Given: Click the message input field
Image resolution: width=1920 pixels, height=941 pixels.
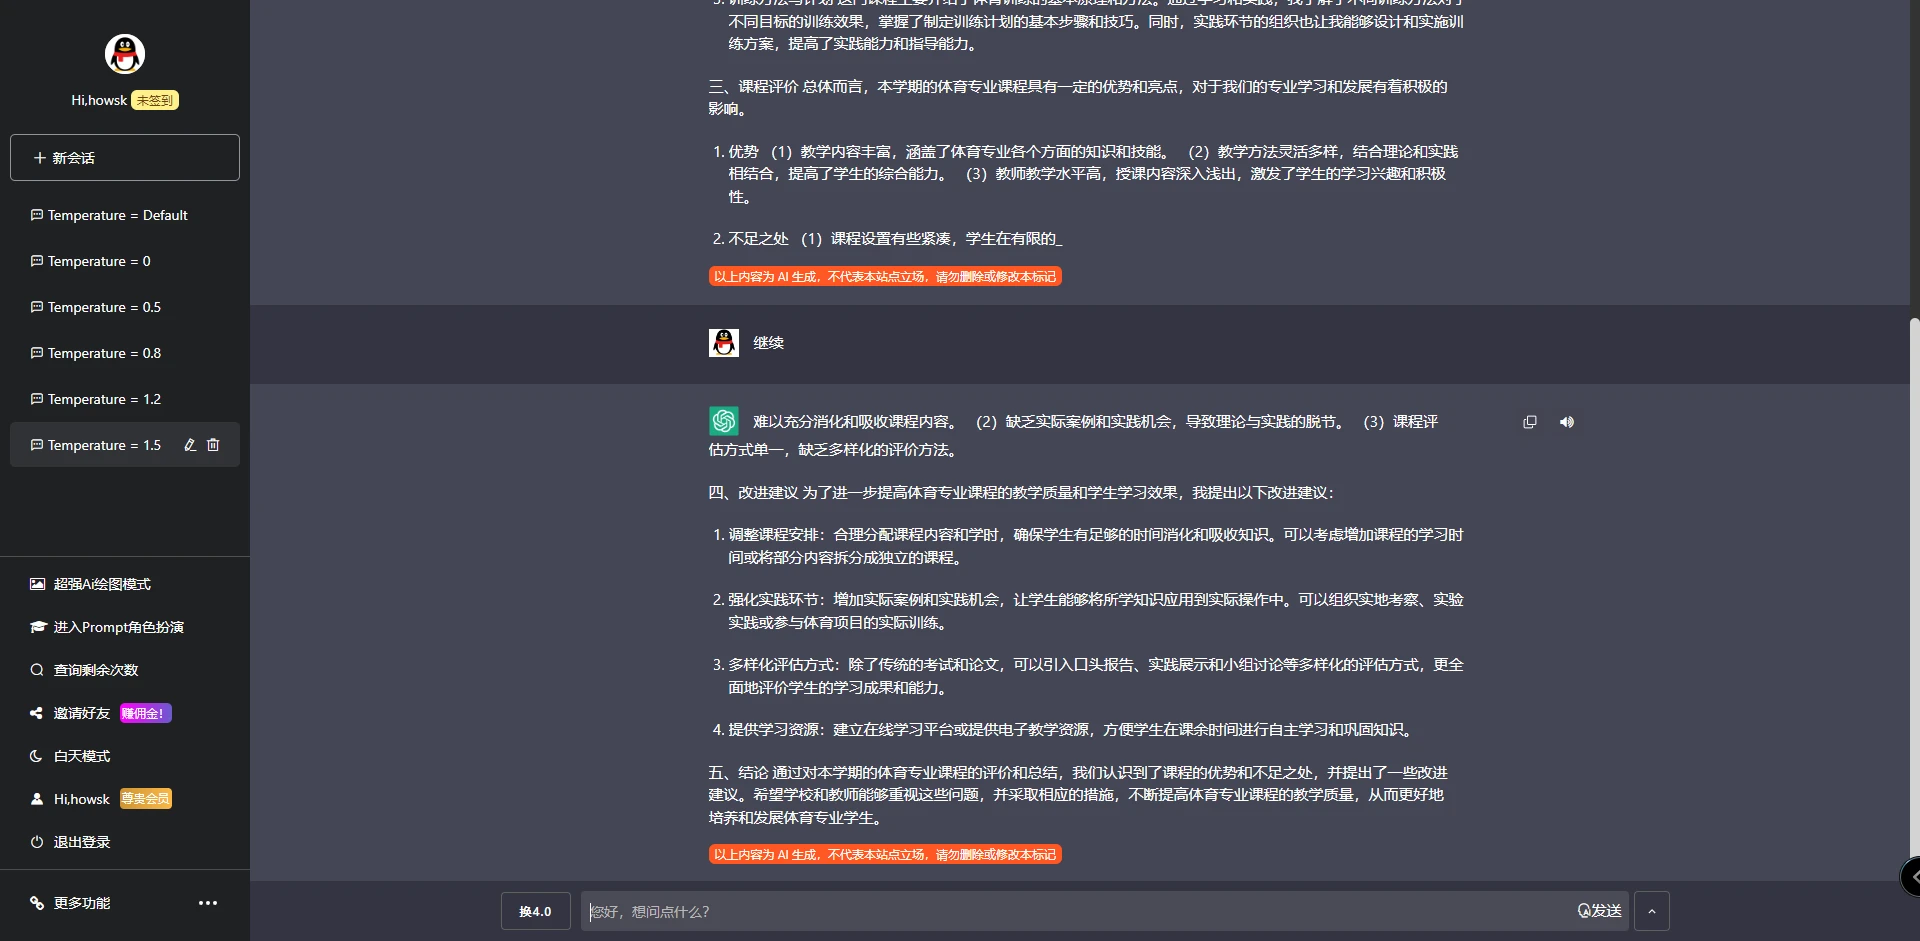Looking at the screenshot, I should point(1000,911).
